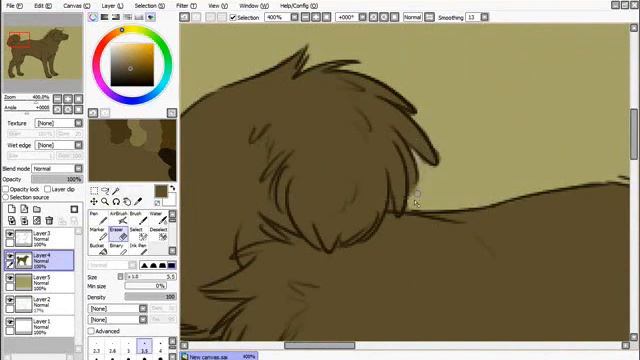Choose the rotate view tool
Viewport: 640px width, 360px height.
coord(116,202)
